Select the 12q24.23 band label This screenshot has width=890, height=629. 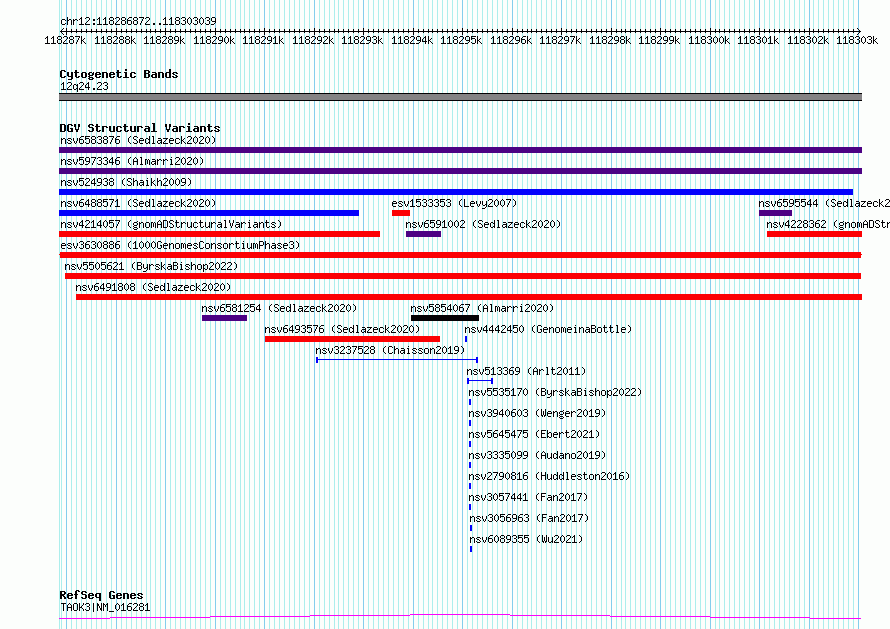coord(84,86)
